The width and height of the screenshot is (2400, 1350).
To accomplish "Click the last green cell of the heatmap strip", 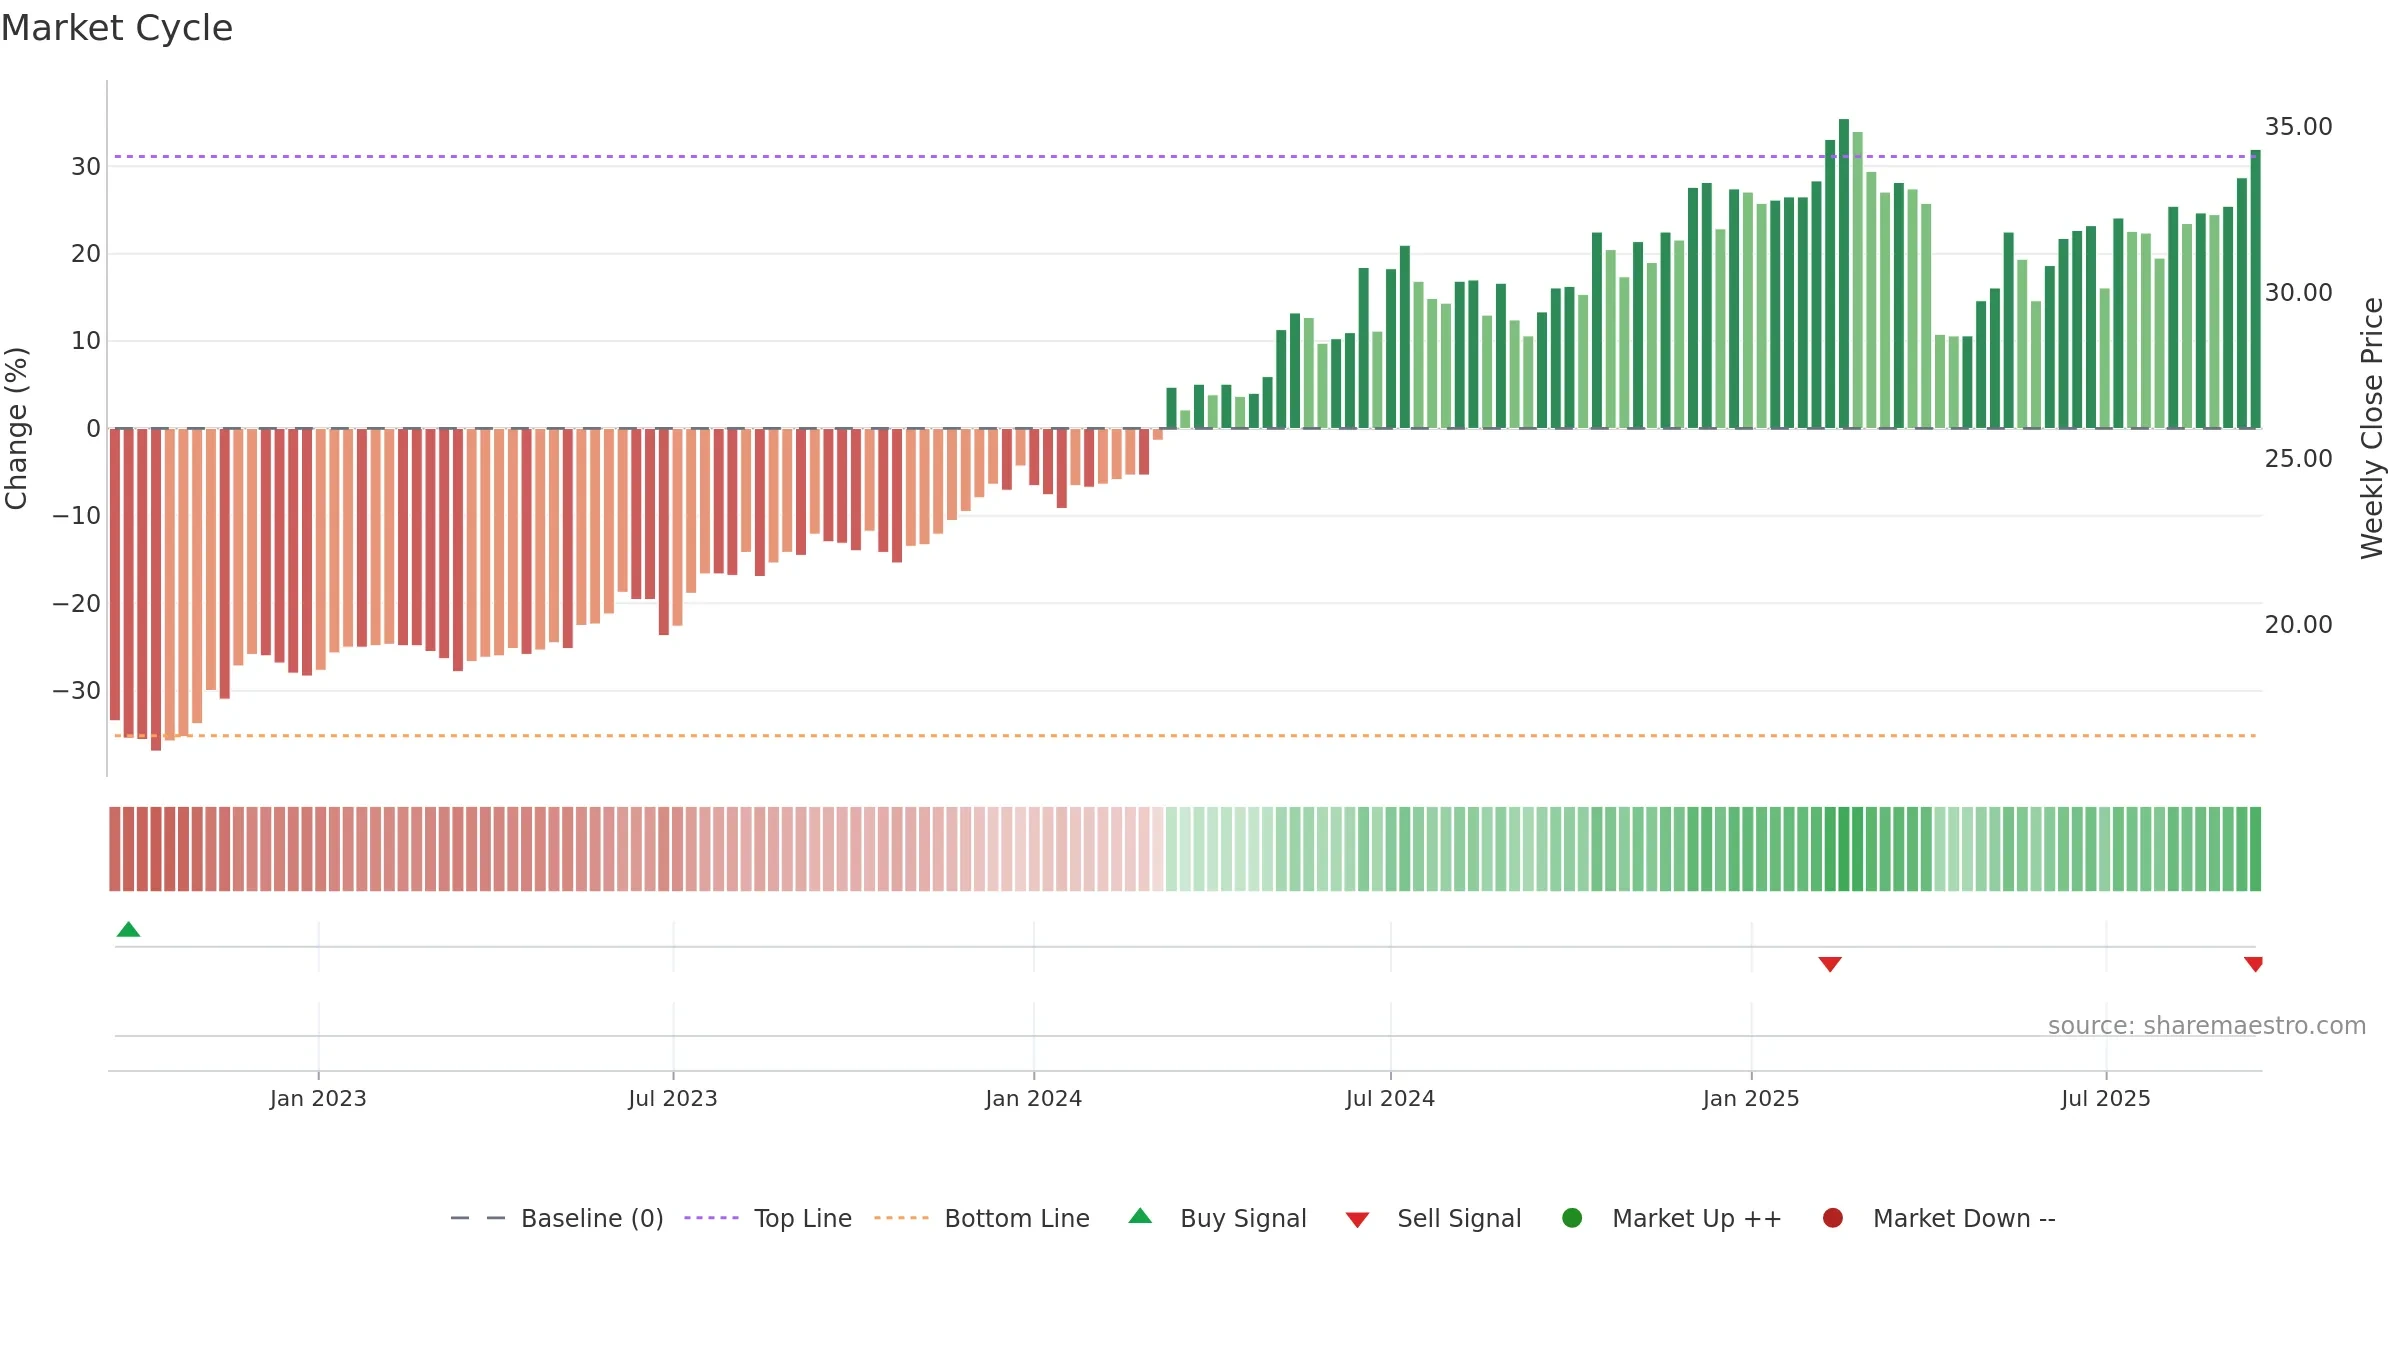I will [x=2255, y=849].
